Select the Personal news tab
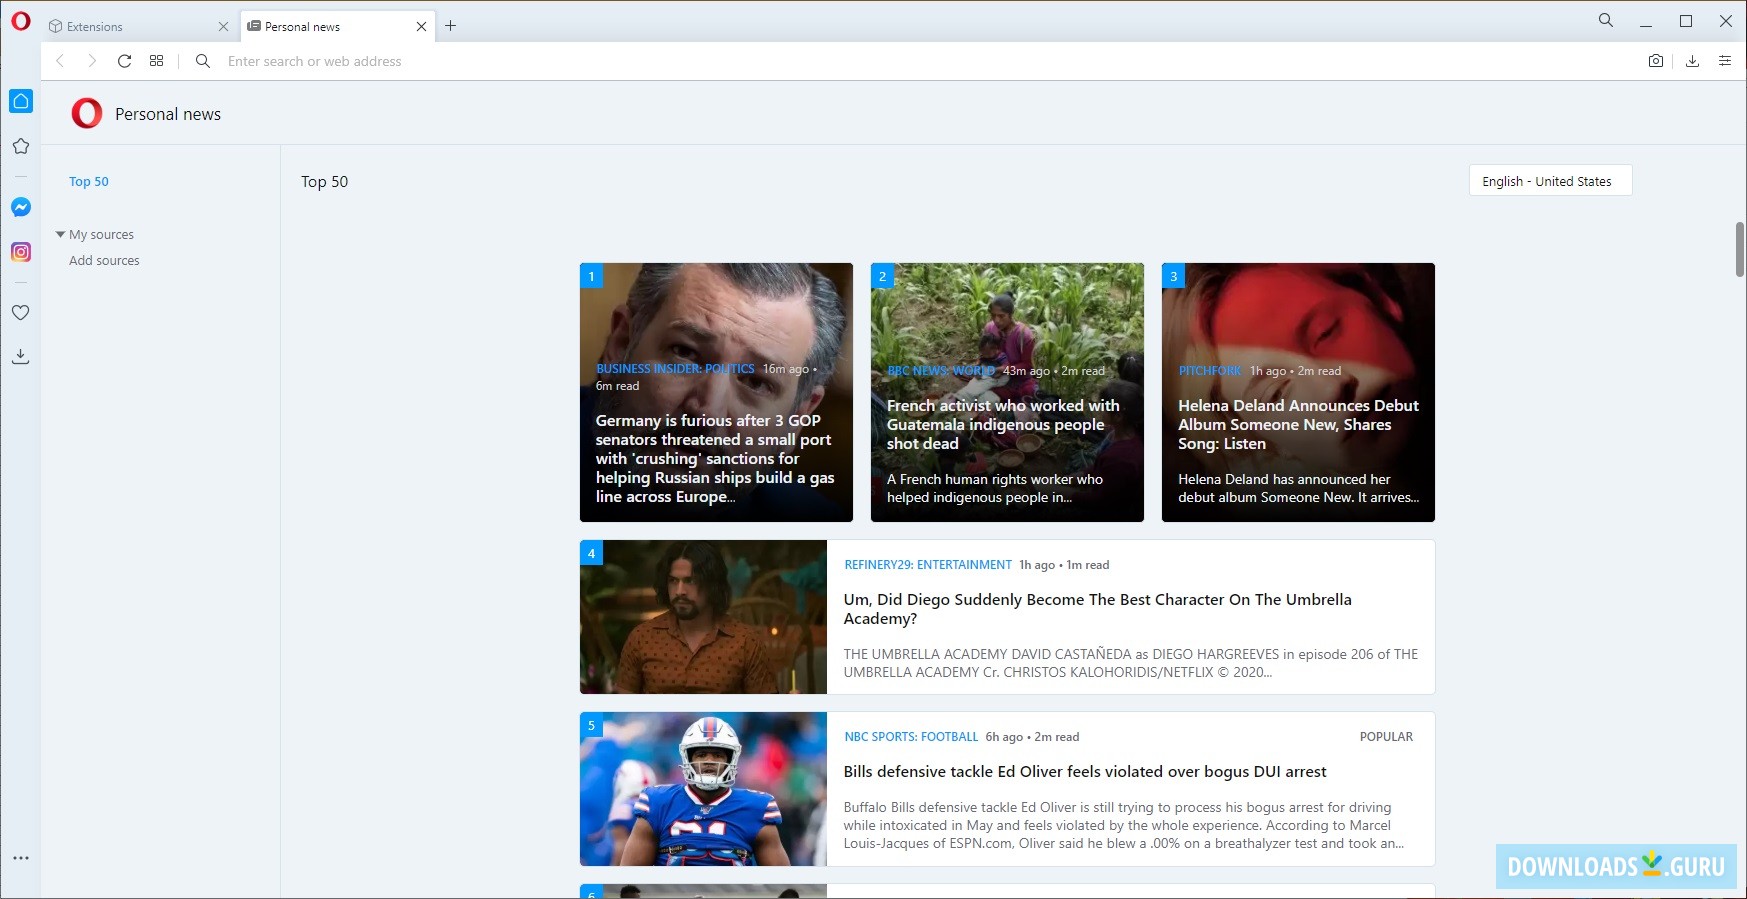Image resolution: width=1747 pixels, height=899 pixels. pos(337,27)
